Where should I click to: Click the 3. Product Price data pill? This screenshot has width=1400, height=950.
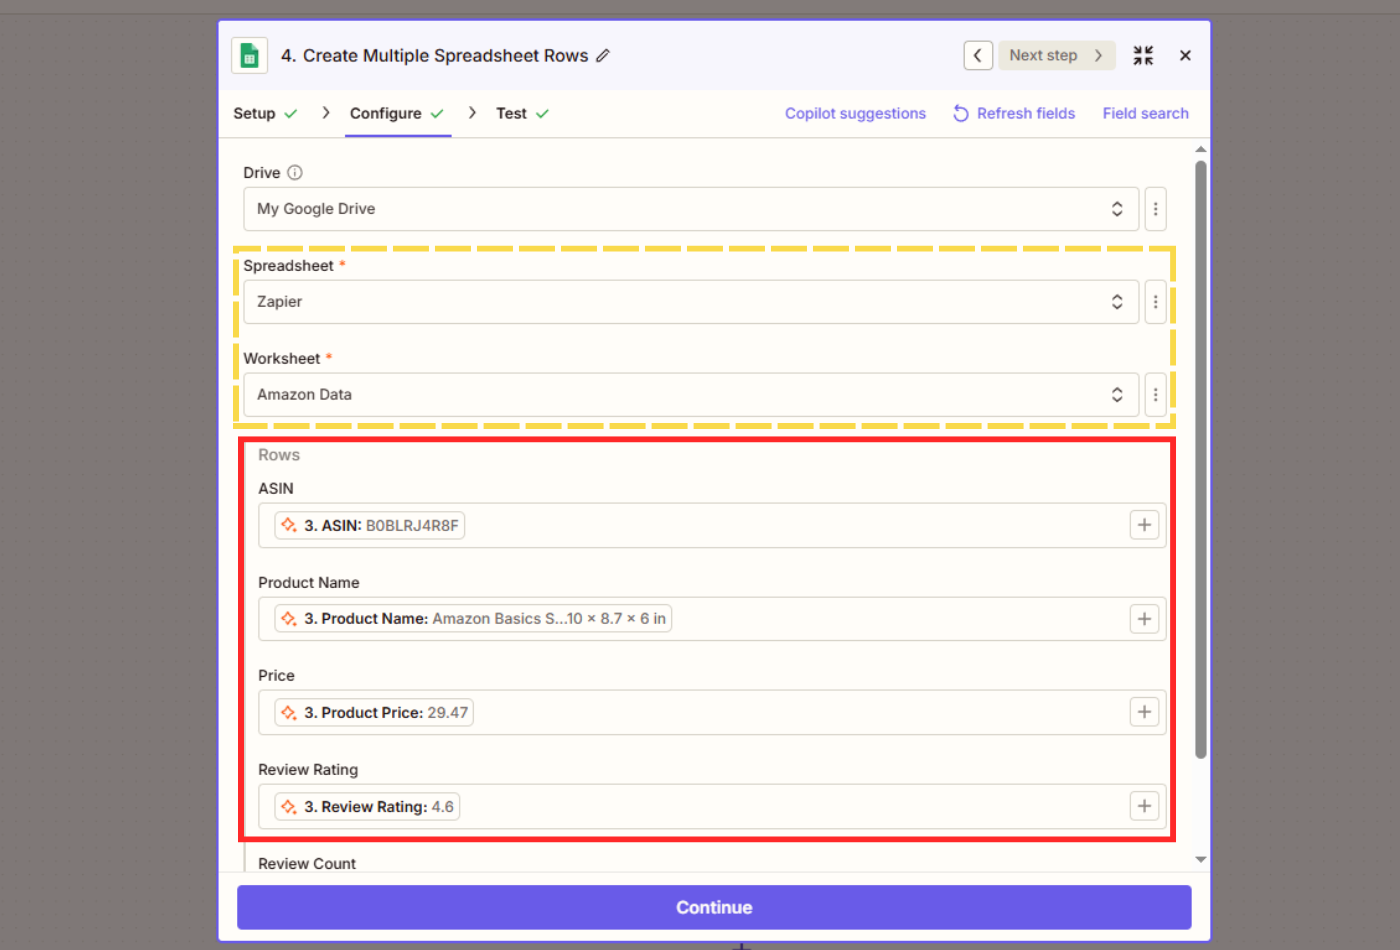click(x=374, y=713)
